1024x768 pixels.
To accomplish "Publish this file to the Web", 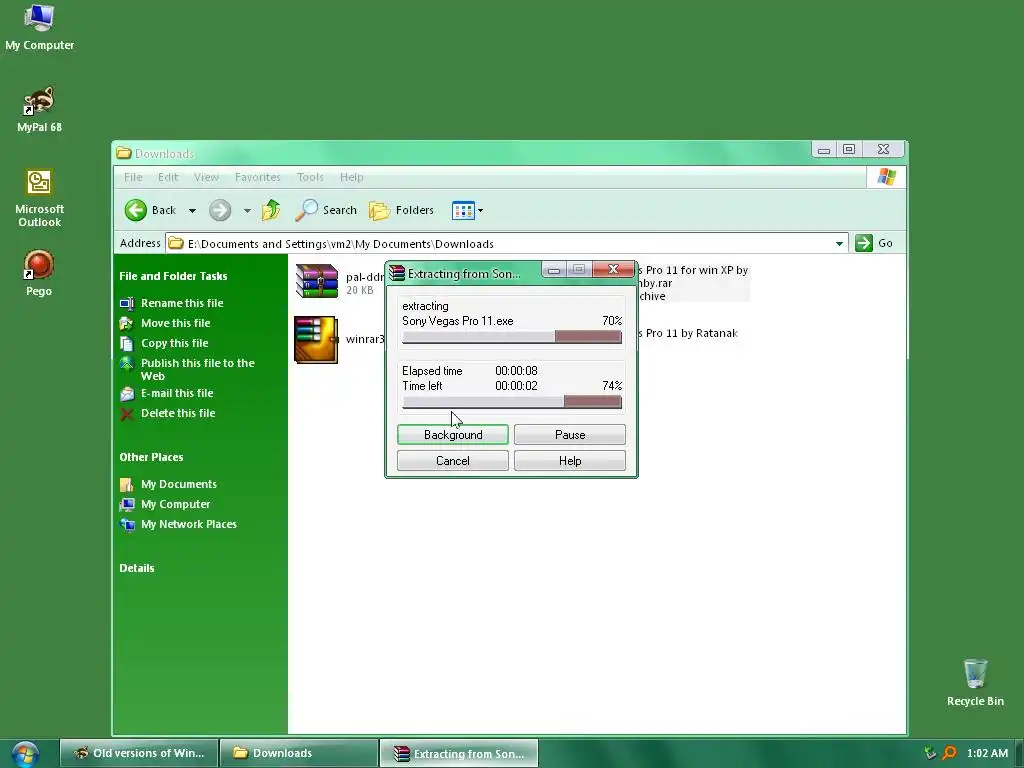I will pyautogui.click(x=197, y=370).
